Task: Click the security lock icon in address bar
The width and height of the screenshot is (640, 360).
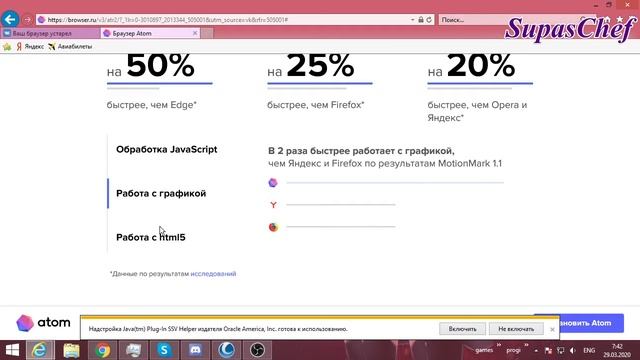Action: coord(421,20)
